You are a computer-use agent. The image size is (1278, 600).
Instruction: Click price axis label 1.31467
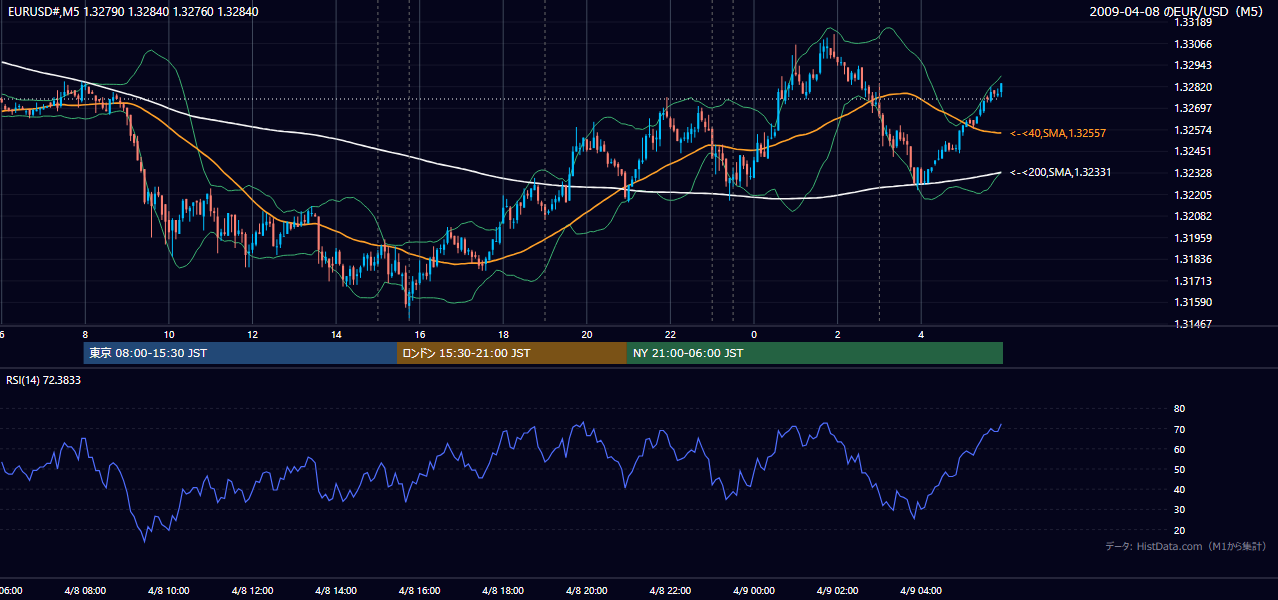click(x=1194, y=324)
